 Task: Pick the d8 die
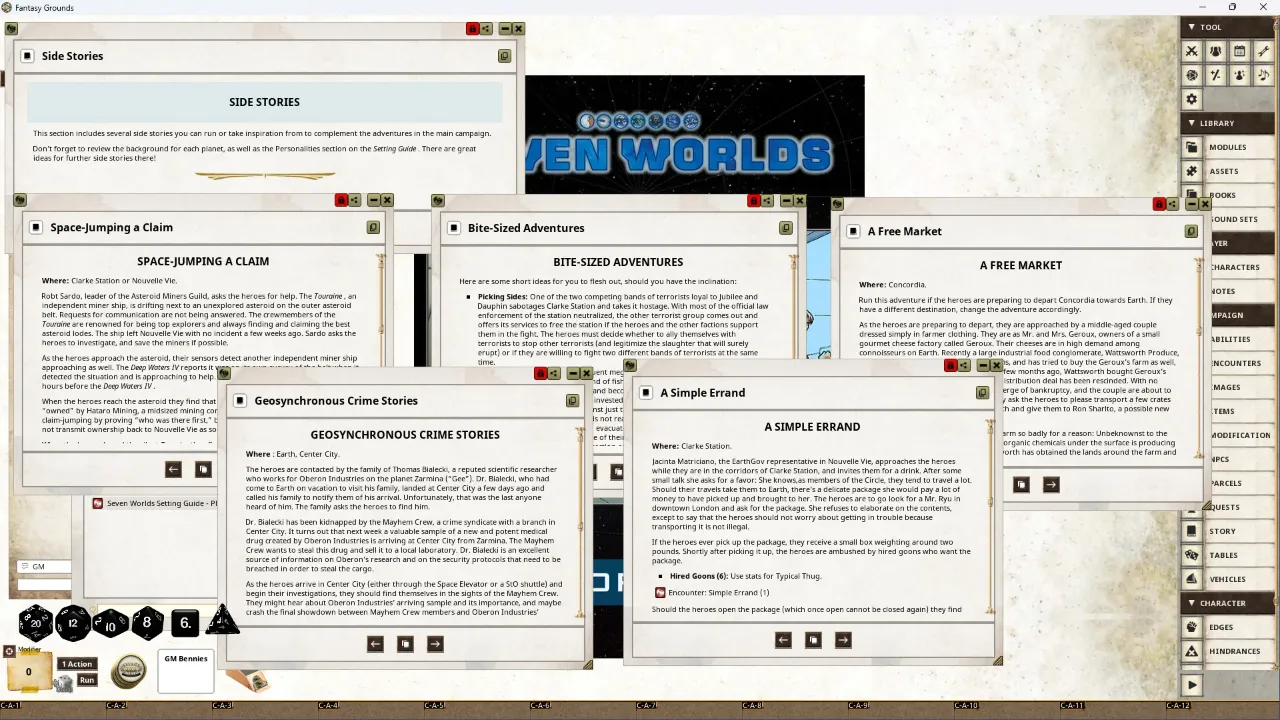(x=147, y=623)
